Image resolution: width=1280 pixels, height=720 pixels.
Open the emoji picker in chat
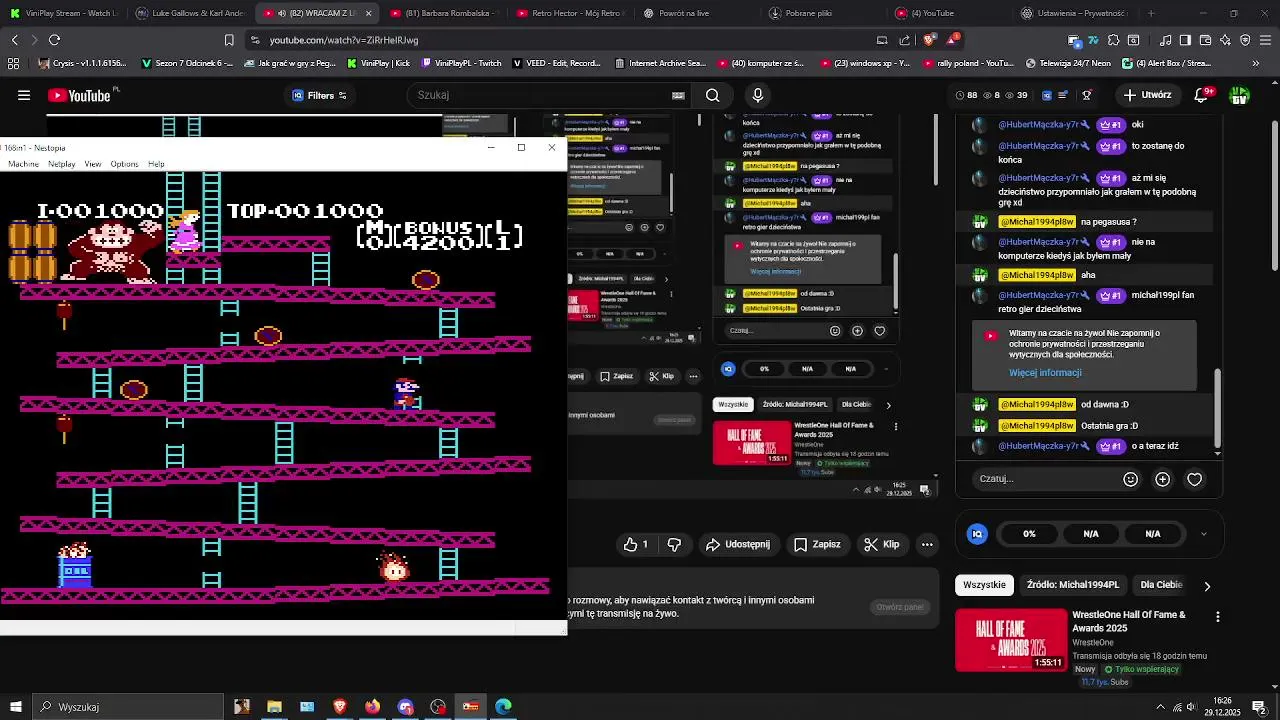[1131, 479]
